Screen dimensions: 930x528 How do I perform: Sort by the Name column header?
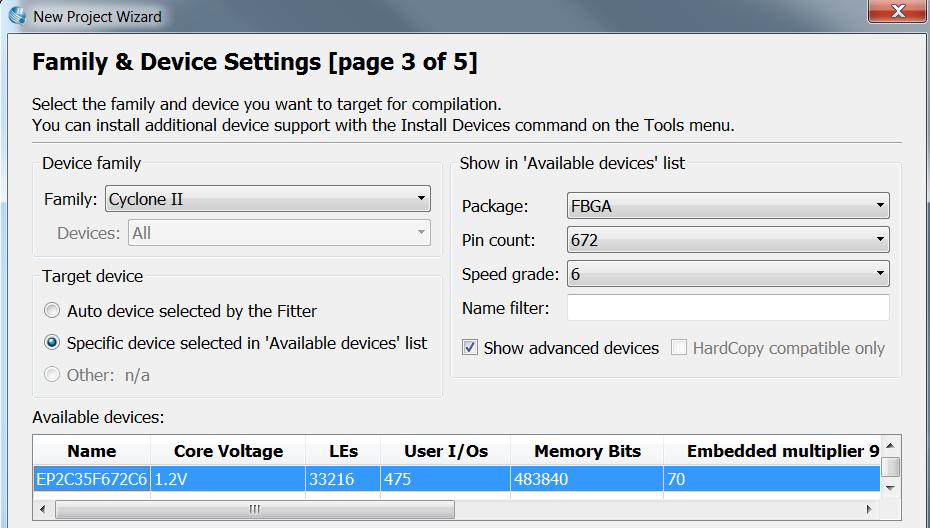coord(91,451)
